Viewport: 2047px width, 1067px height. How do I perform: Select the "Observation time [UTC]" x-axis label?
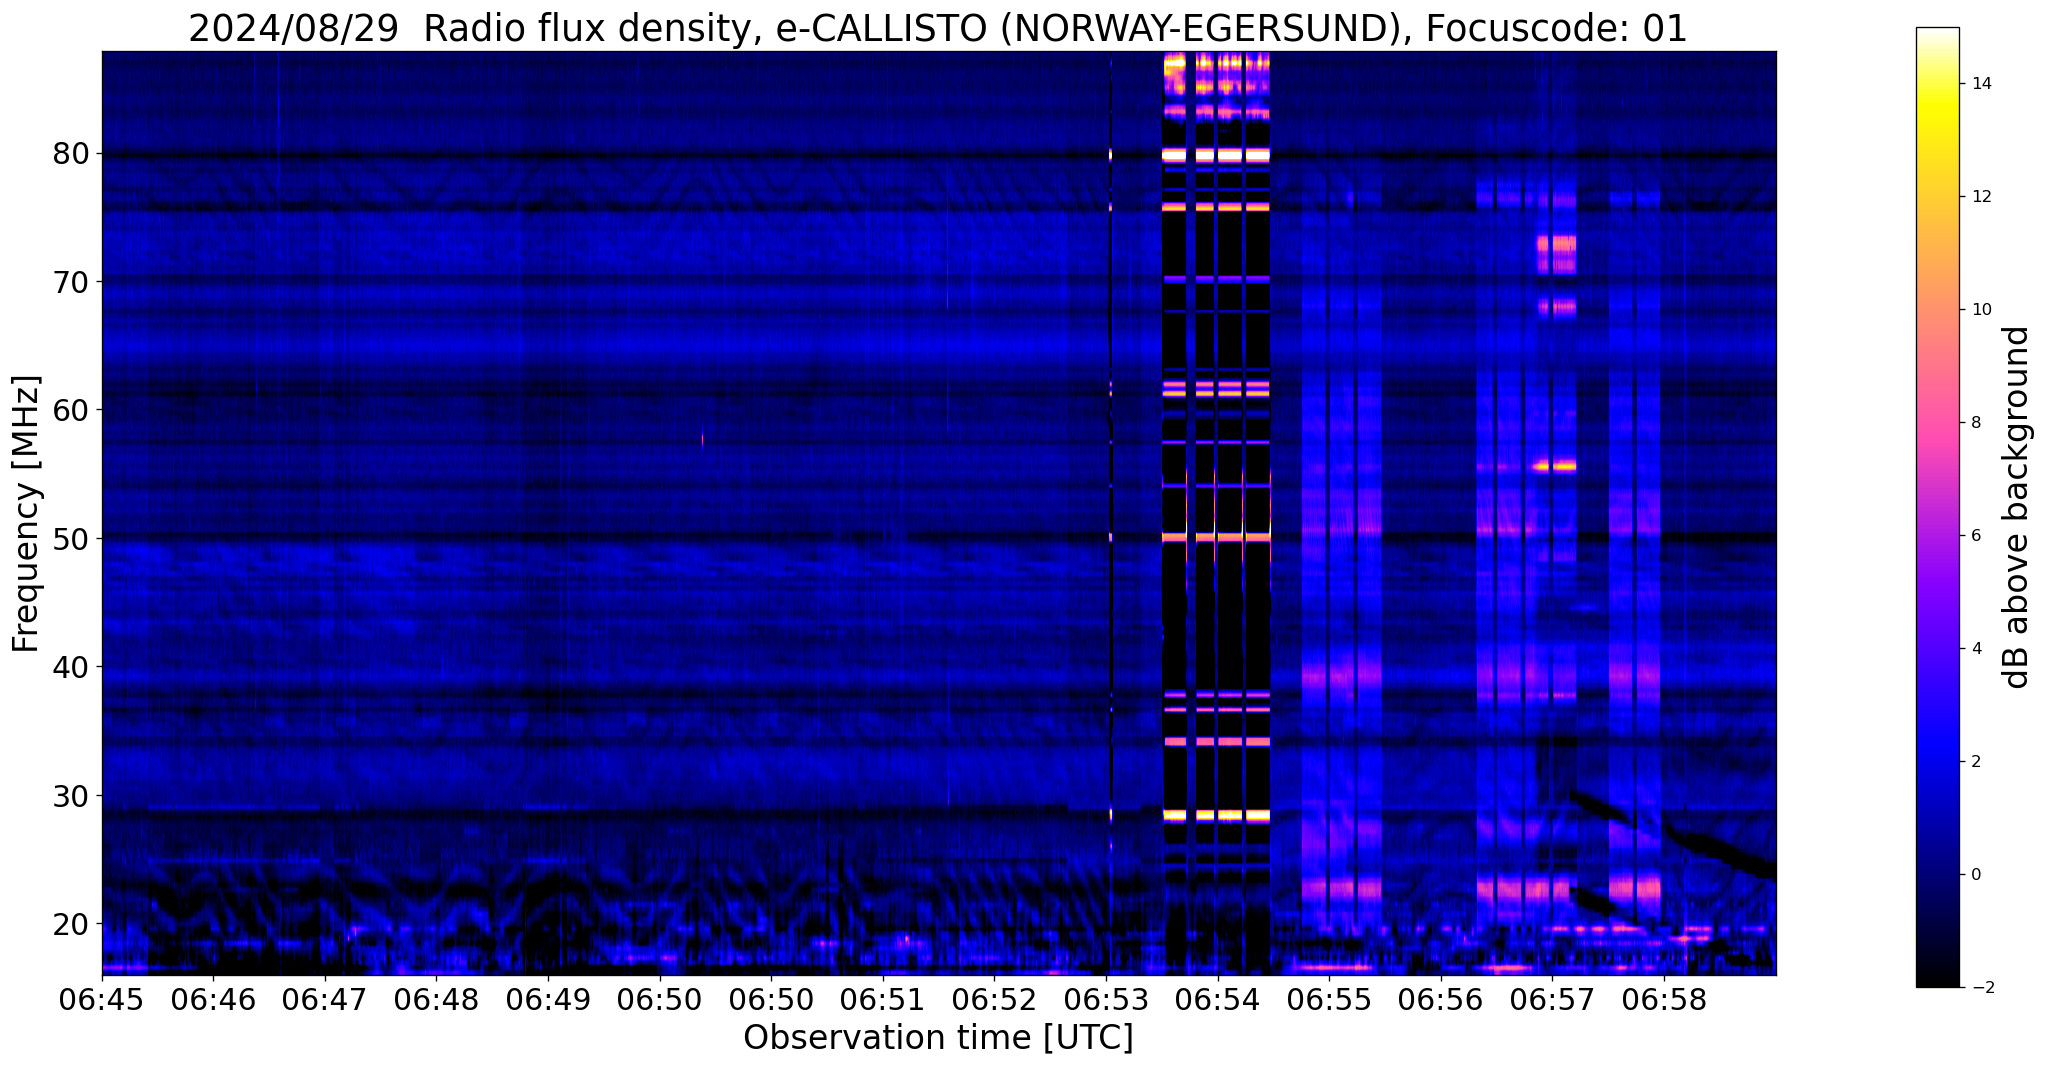tap(938, 1038)
